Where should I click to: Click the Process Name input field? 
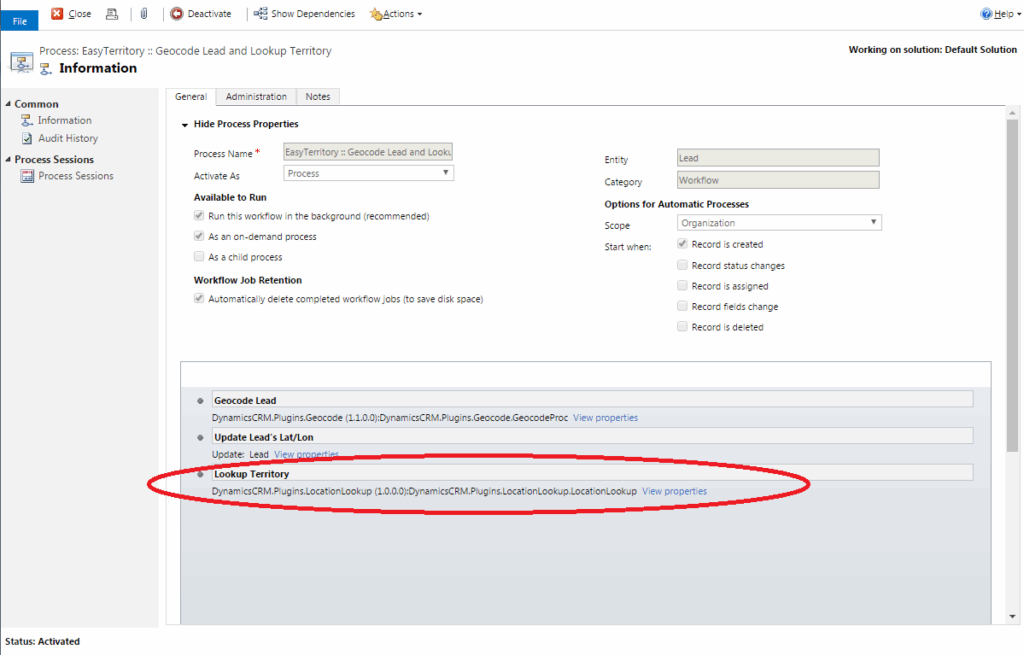pos(368,152)
